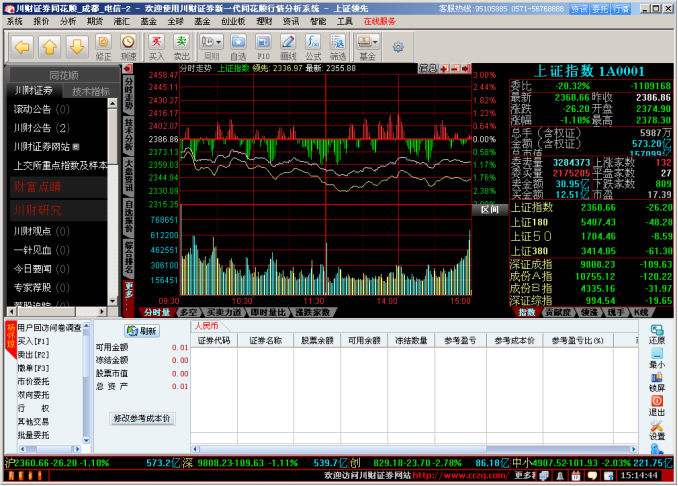Open the 公式 formula tool
The height and width of the screenshot is (486, 678).
tap(312, 45)
